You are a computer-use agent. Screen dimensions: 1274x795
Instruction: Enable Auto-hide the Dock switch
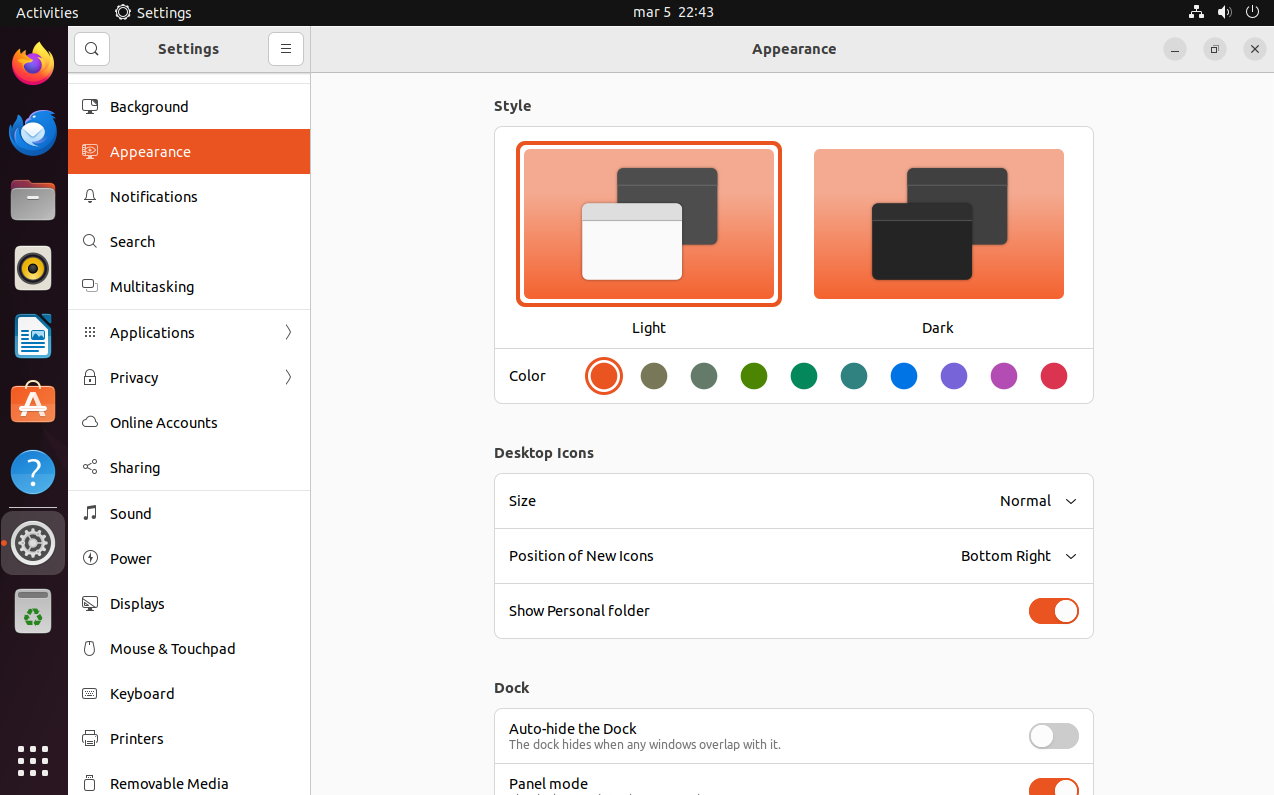[1053, 736]
